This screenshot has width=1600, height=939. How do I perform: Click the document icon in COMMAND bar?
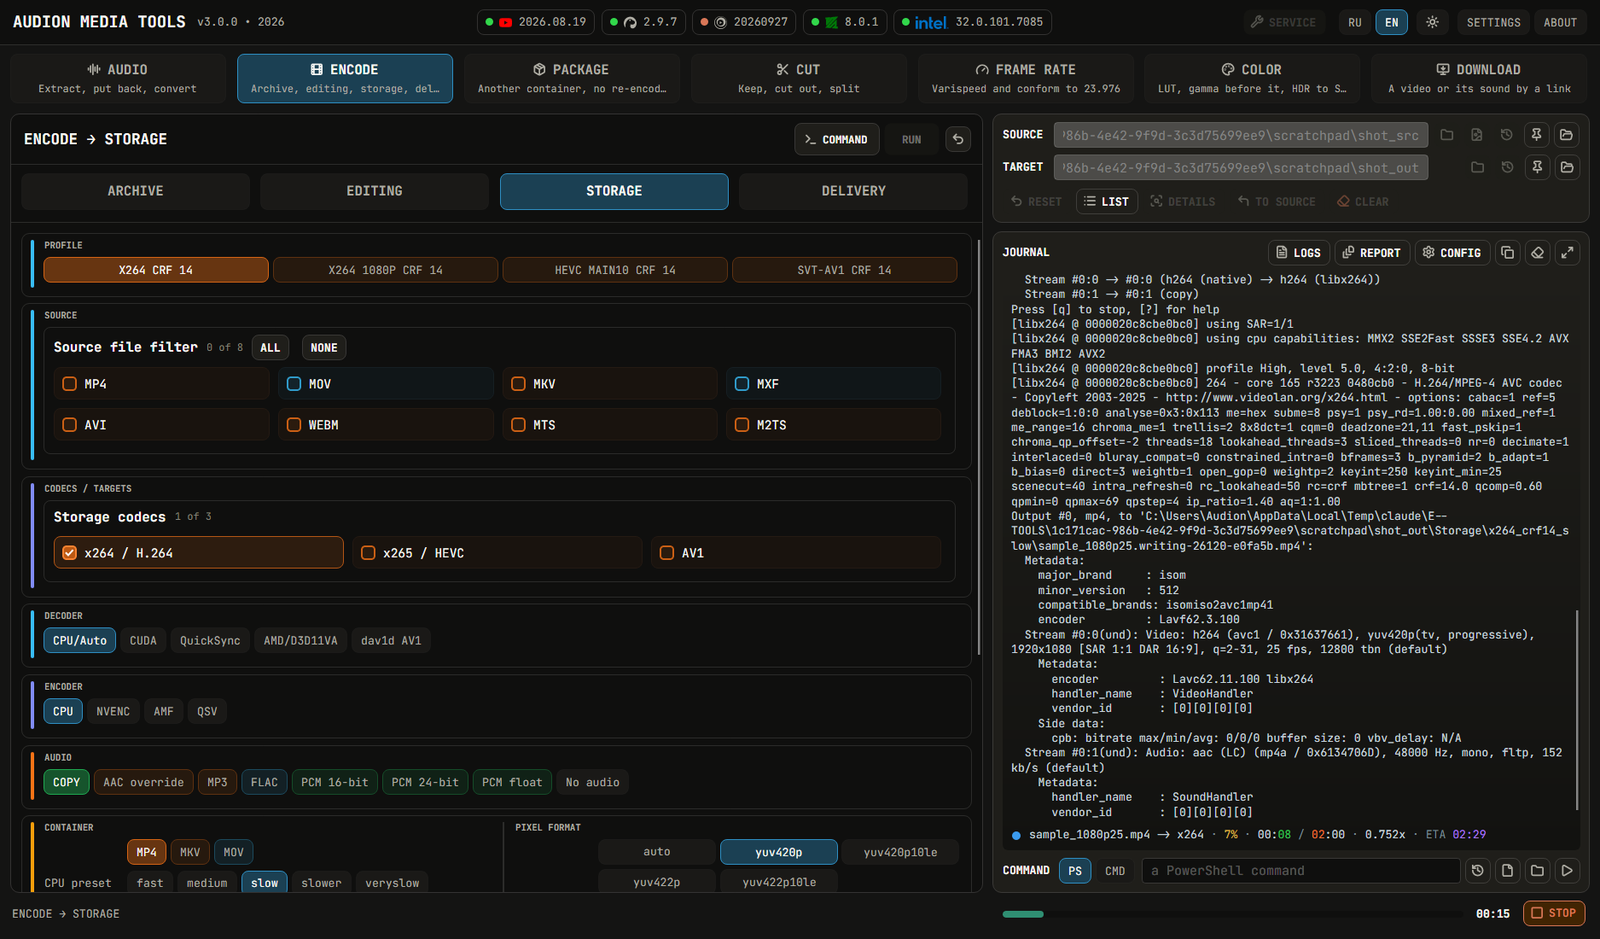1508,871
